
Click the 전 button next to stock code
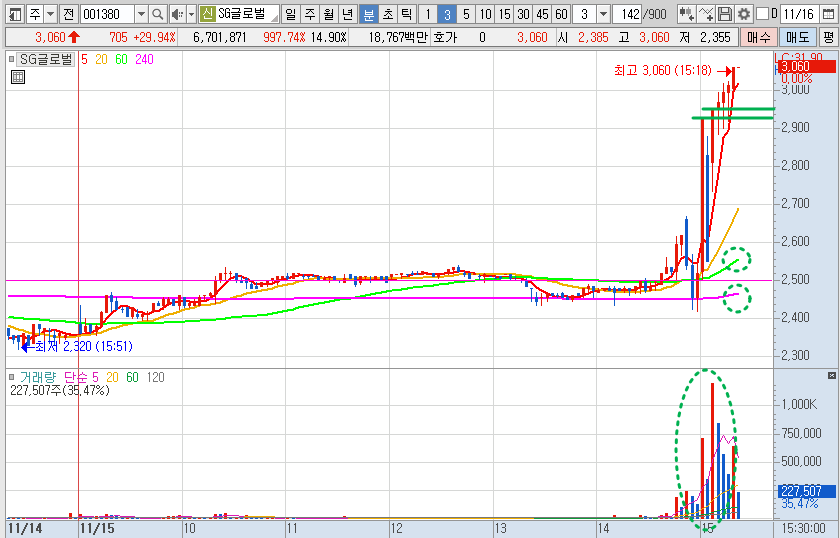(68, 14)
